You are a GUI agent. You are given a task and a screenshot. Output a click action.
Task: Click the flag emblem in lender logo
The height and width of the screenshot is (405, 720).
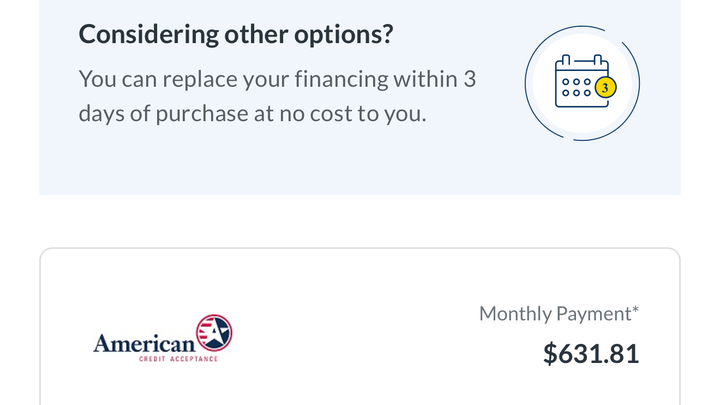(x=213, y=334)
